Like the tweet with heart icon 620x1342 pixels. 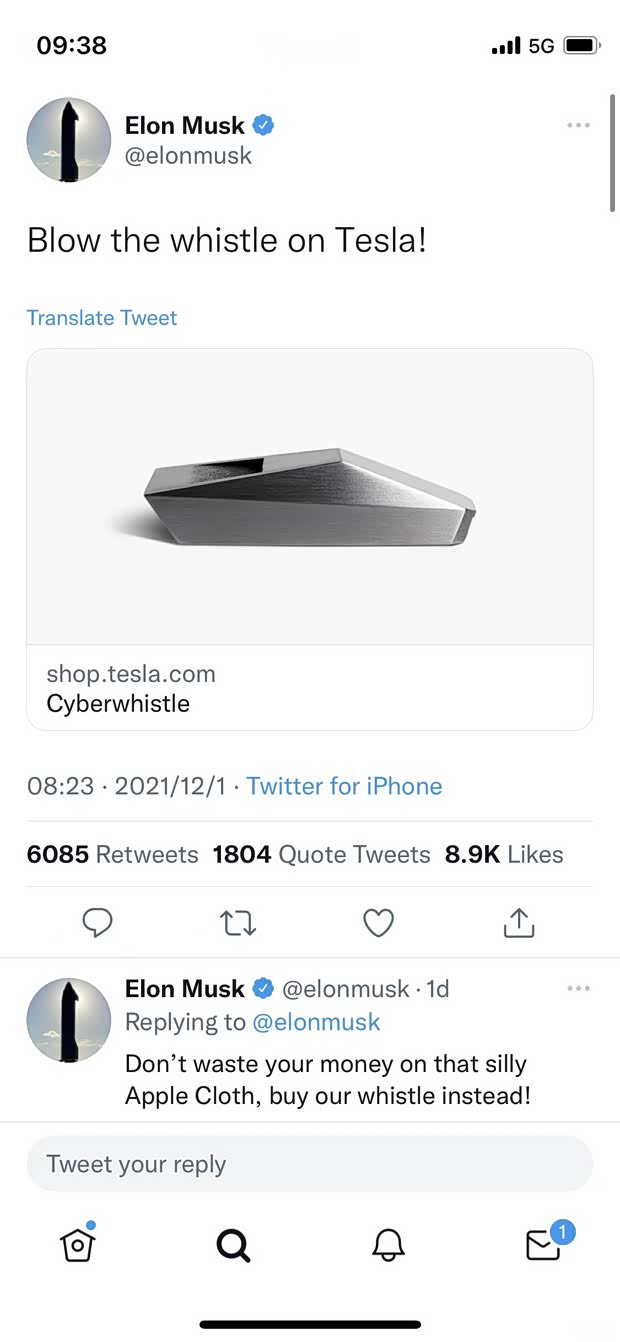pyautogui.click(x=378, y=923)
